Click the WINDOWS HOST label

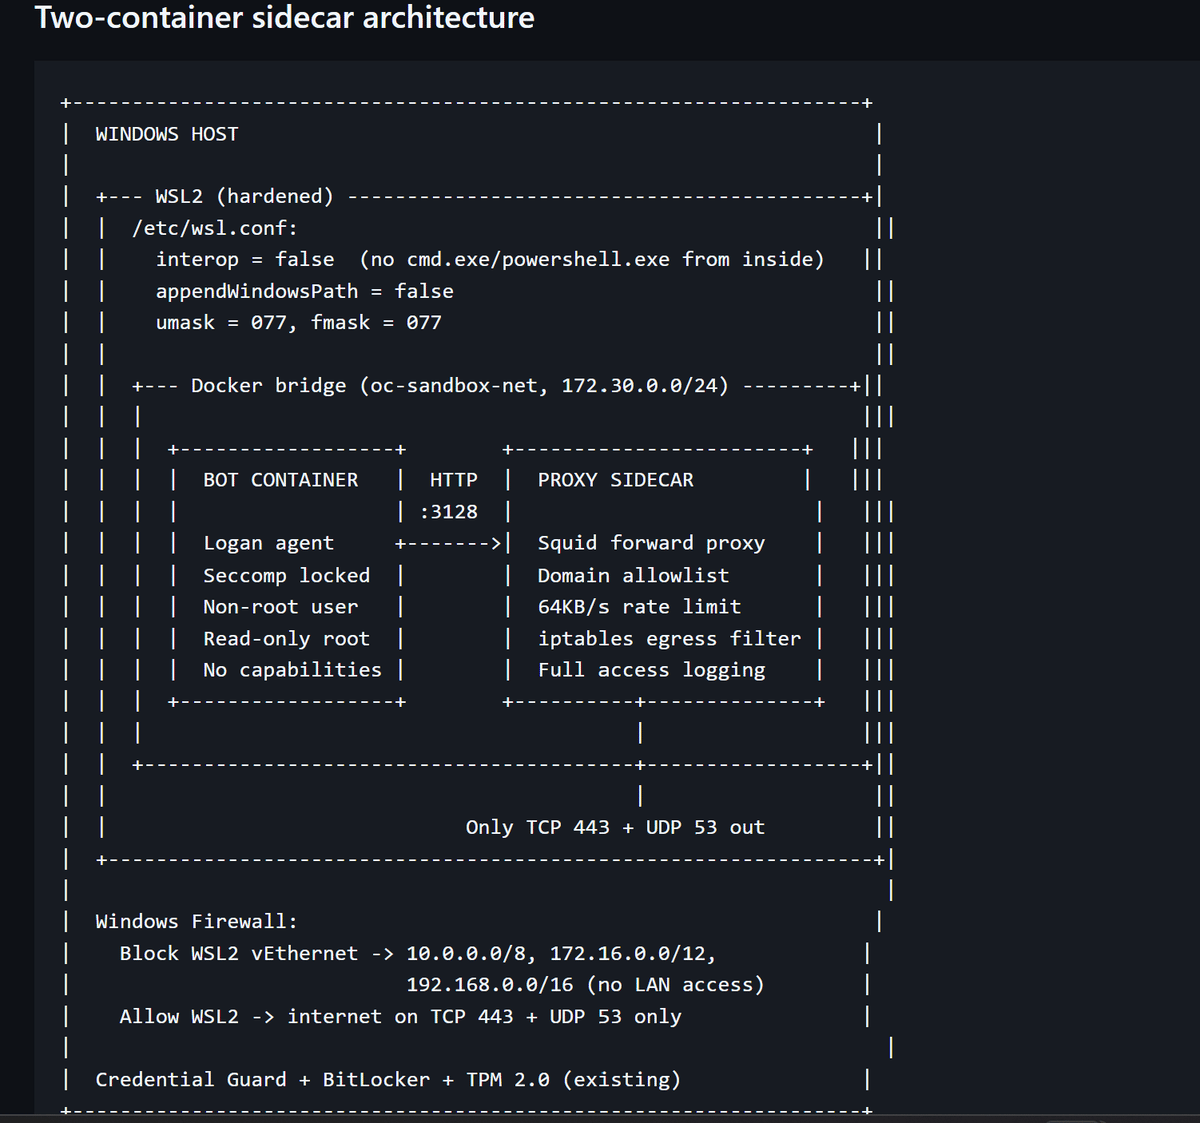(x=166, y=133)
